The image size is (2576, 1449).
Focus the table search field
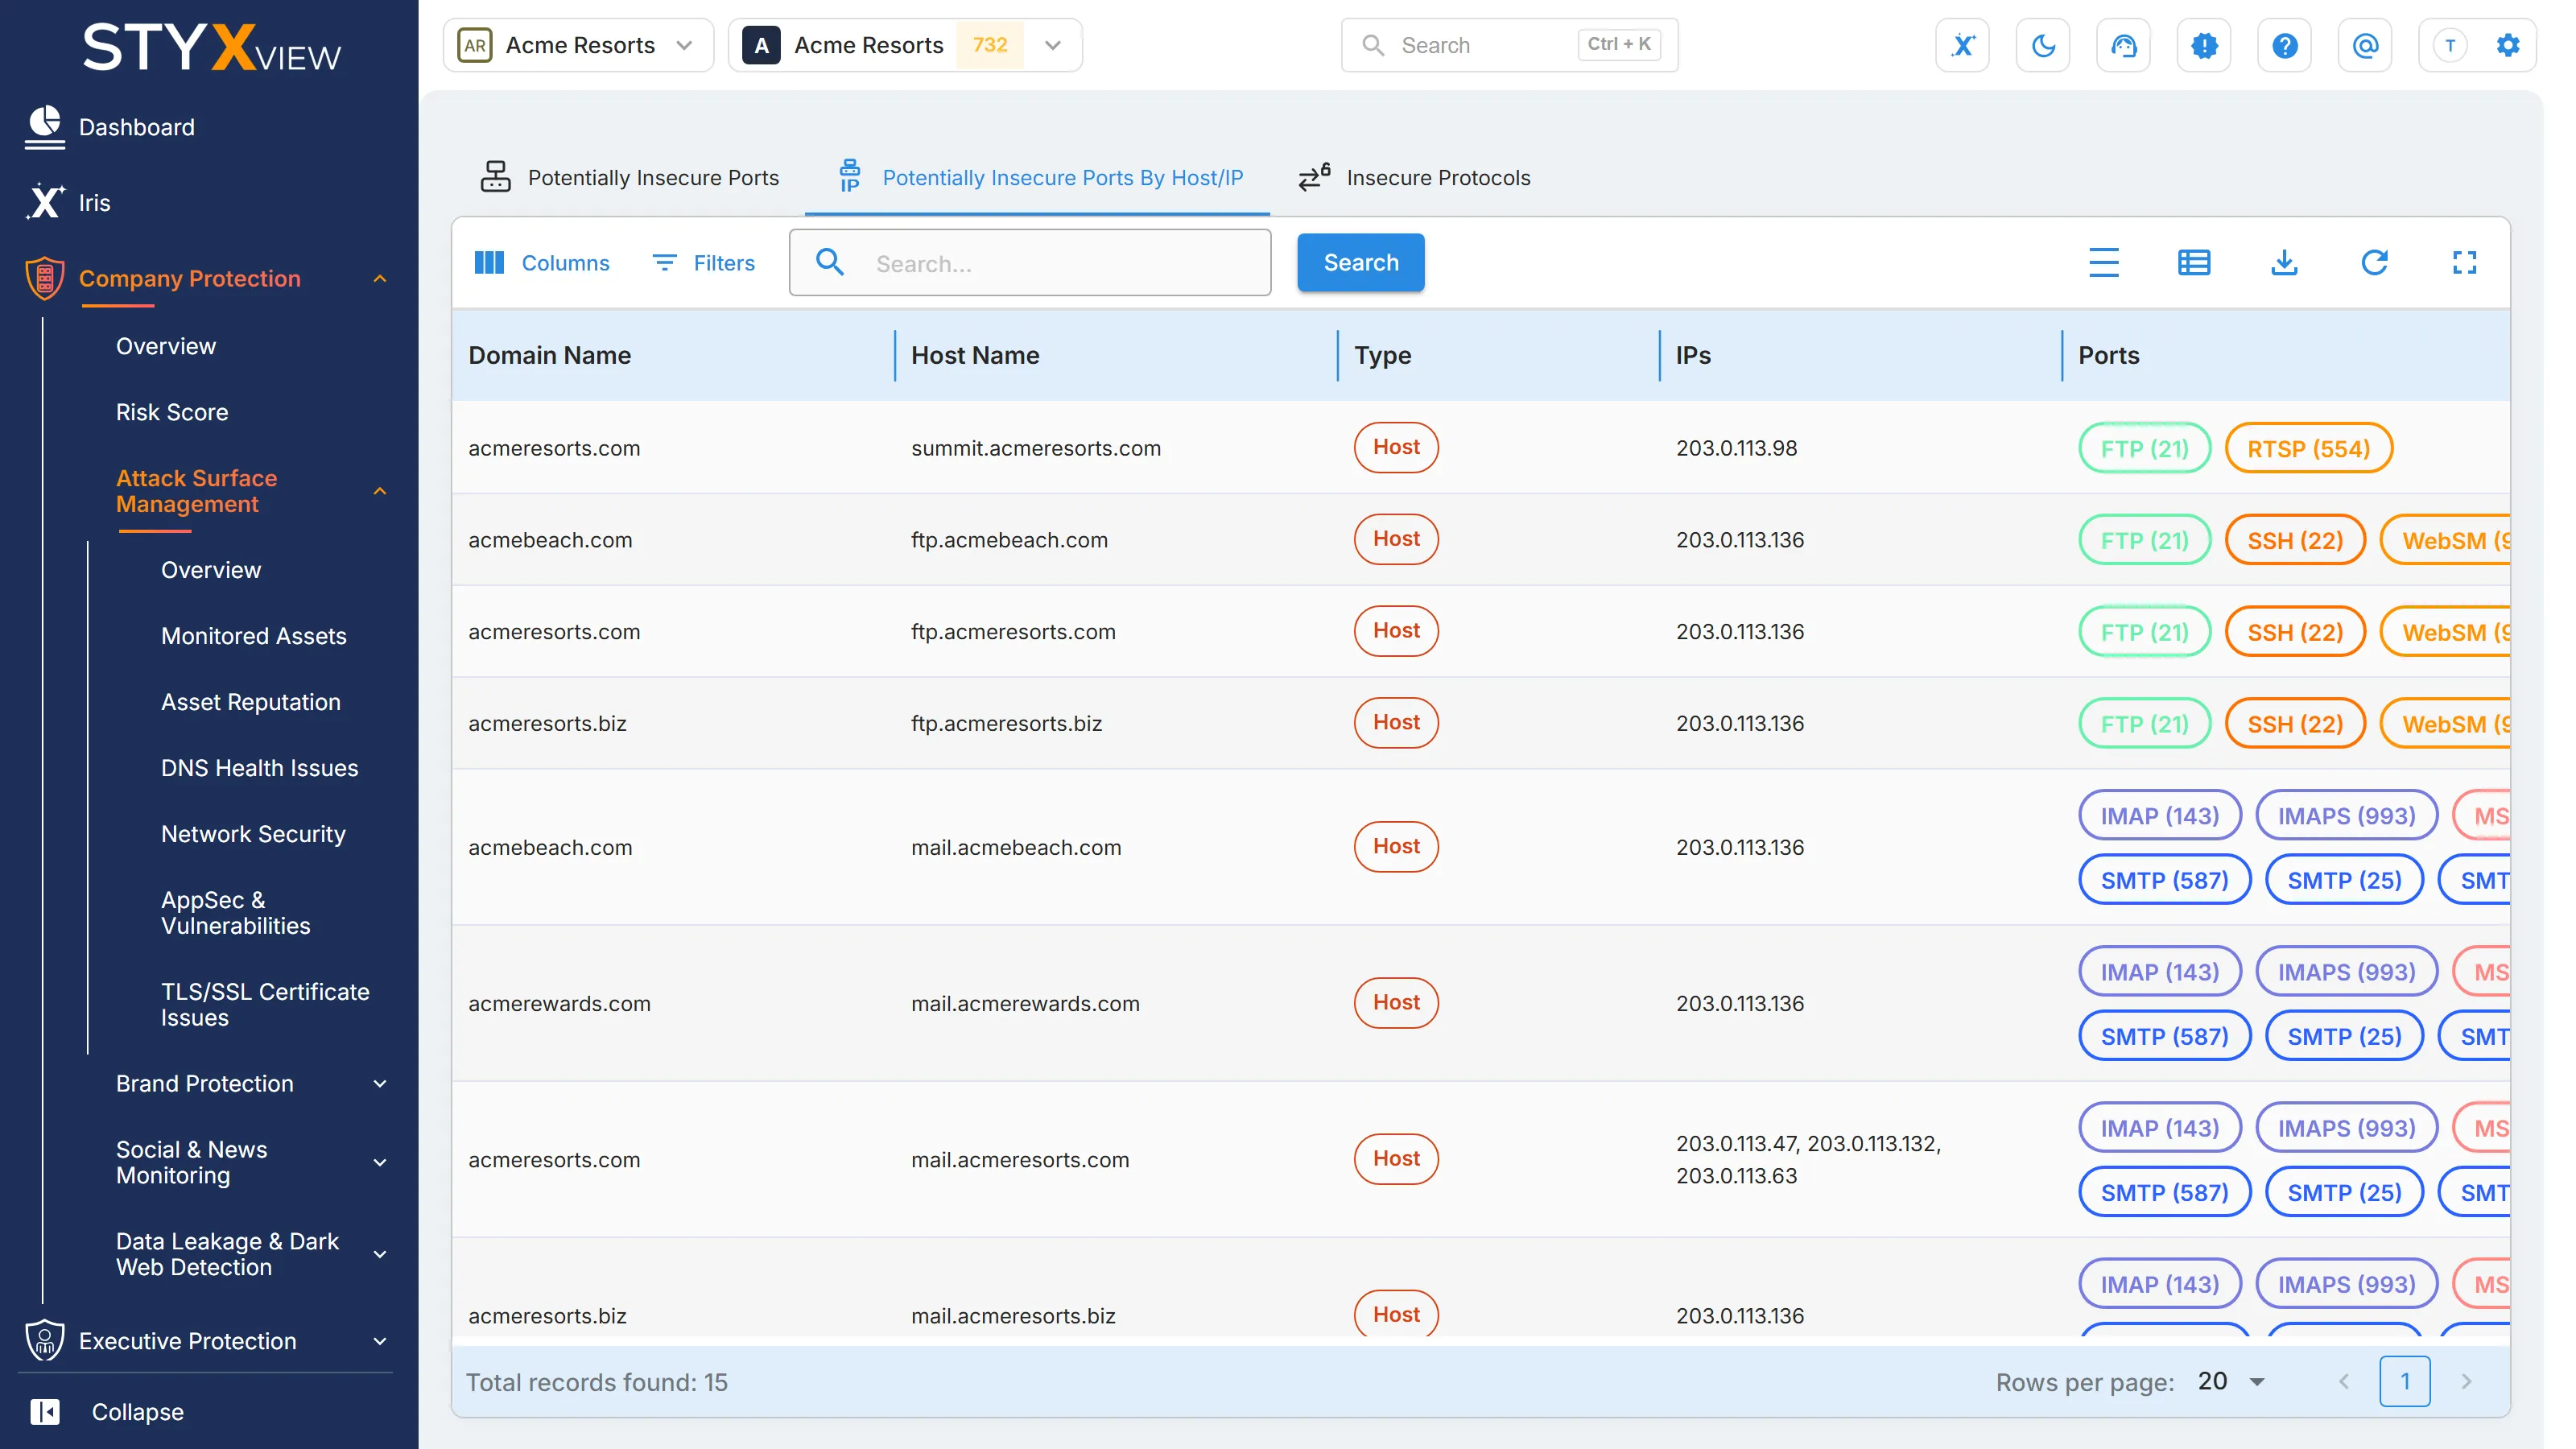(x=1030, y=262)
